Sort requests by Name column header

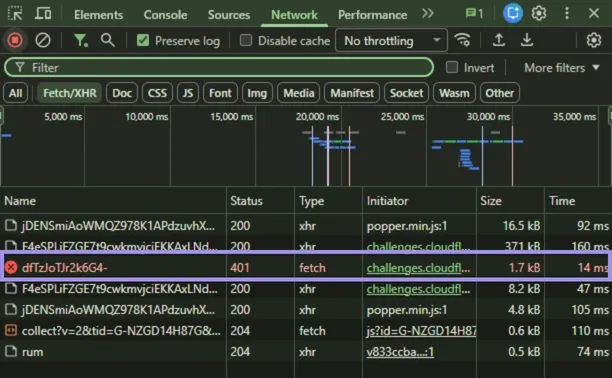[x=113, y=201]
